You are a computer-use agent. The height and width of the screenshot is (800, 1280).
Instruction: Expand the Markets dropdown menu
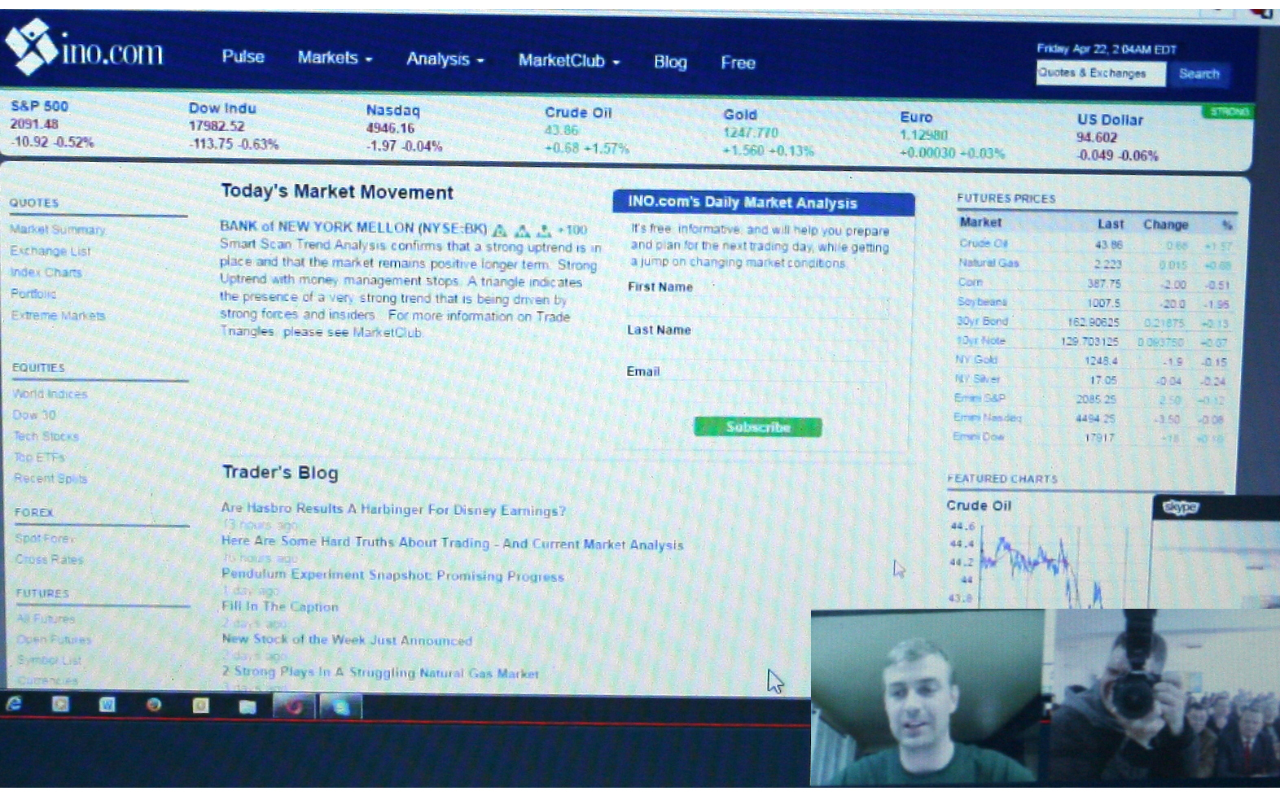coord(334,58)
